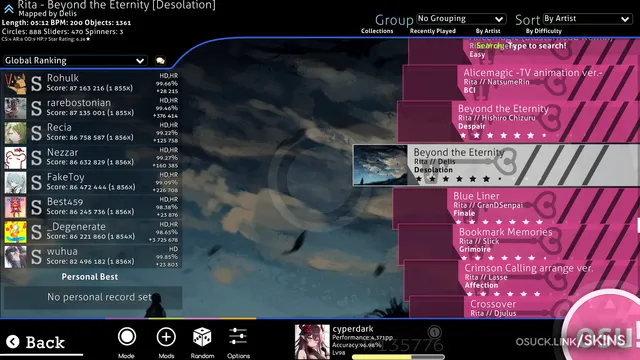Image resolution: width=640 pixels, height=360 pixels.
Task: Click the selected Beyond the Eternity Desolation card
Action: pos(496,165)
